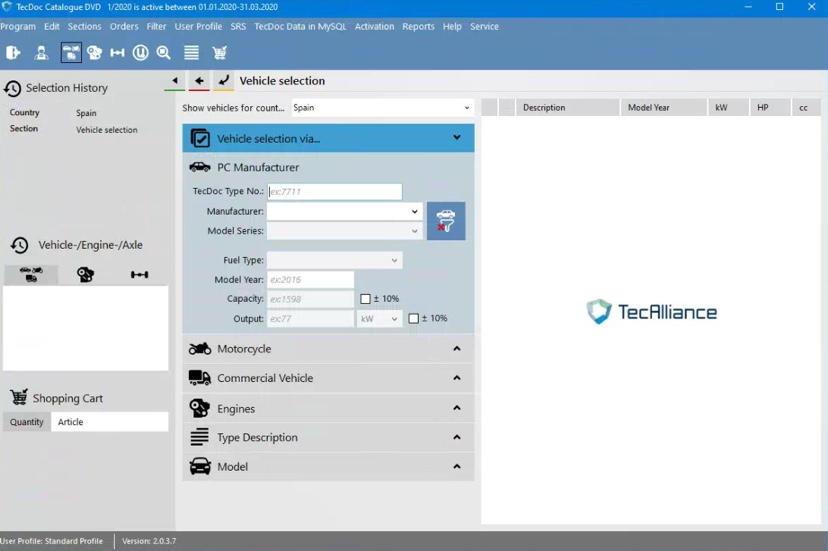Click the Capacity input field
828x551 pixels.
pyautogui.click(x=310, y=299)
